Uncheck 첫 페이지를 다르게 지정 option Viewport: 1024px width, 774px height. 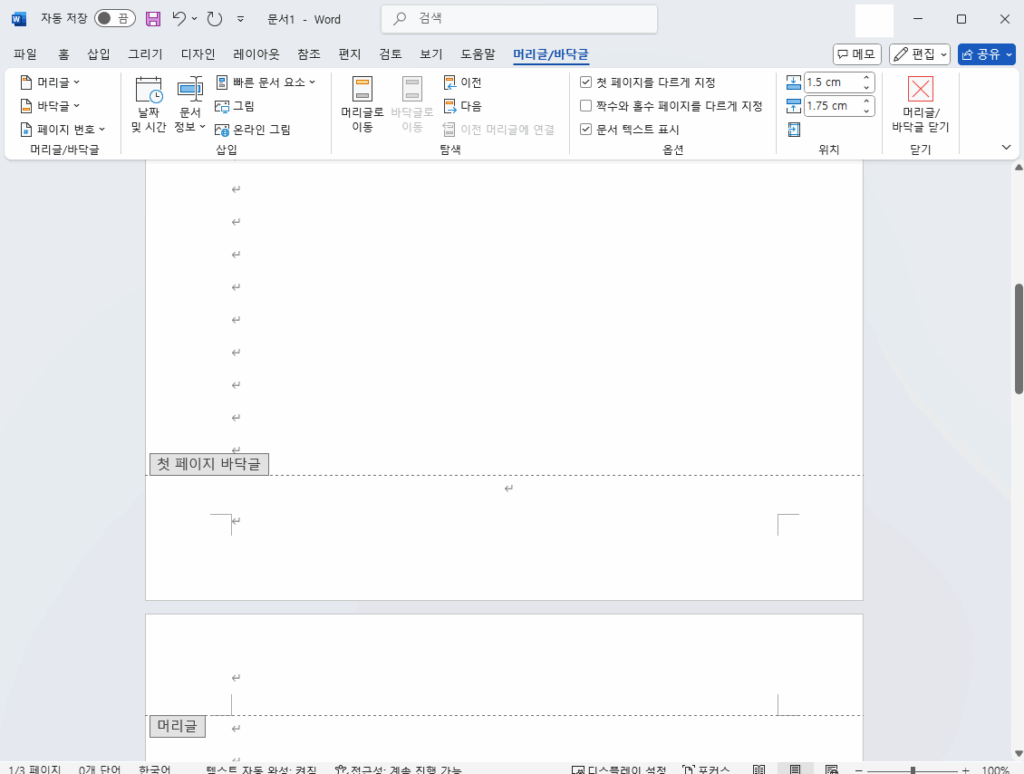[x=585, y=82]
